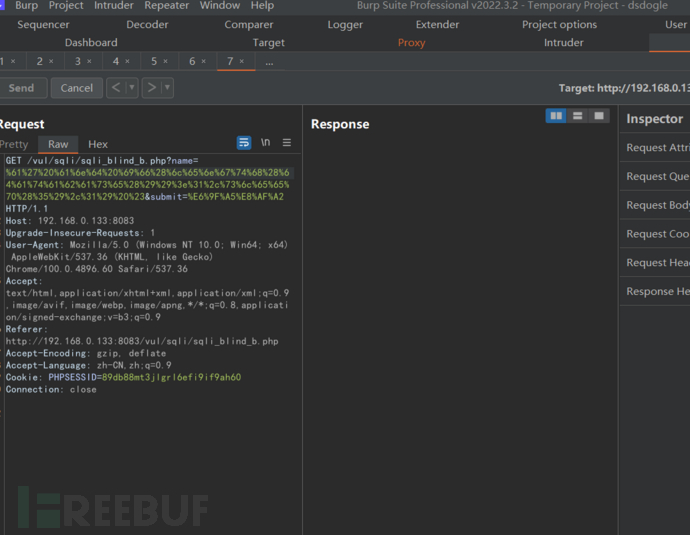Switch request view to Hex

coord(98,144)
